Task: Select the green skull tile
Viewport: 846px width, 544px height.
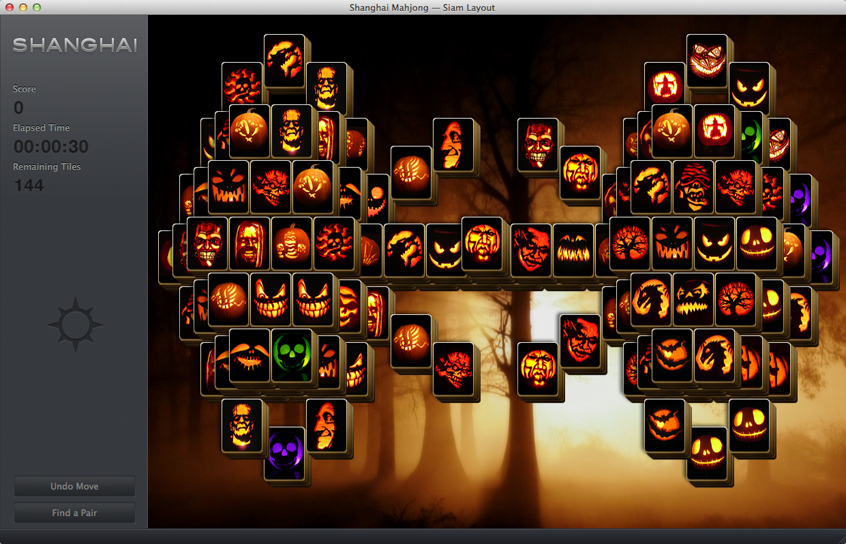Action: coord(292,356)
